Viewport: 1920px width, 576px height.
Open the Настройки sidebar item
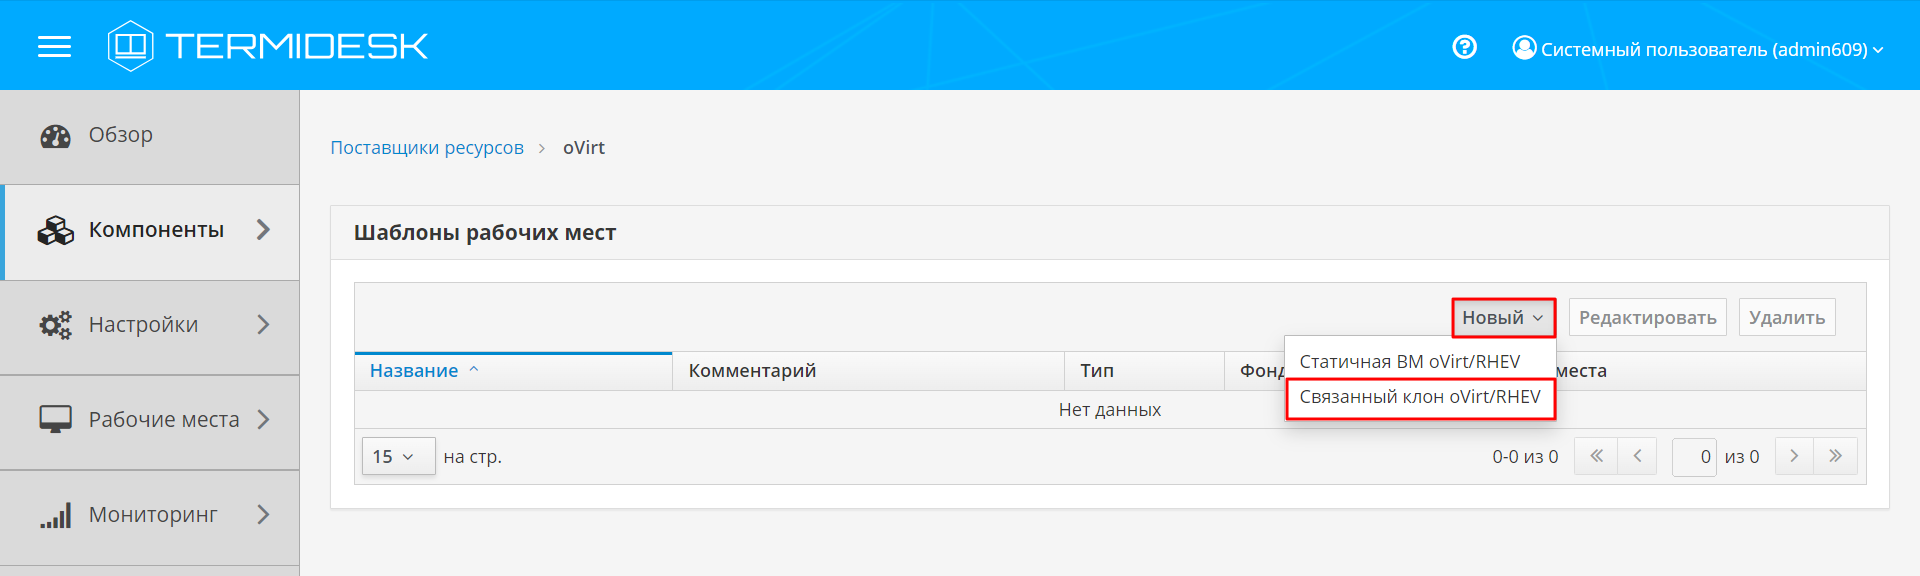coord(150,325)
